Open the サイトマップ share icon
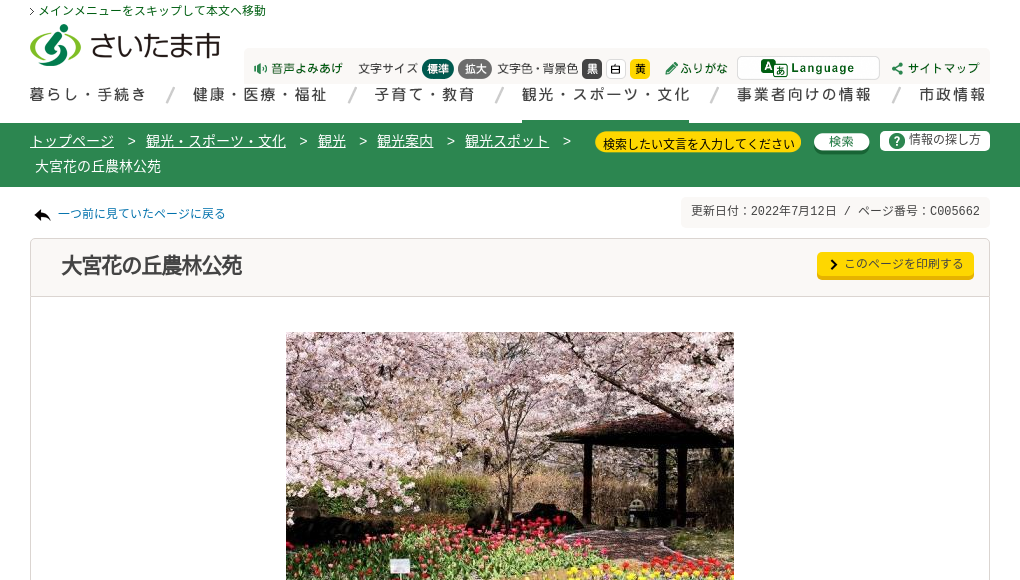Viewport: 1020px width, 580px height. (899, 68)
